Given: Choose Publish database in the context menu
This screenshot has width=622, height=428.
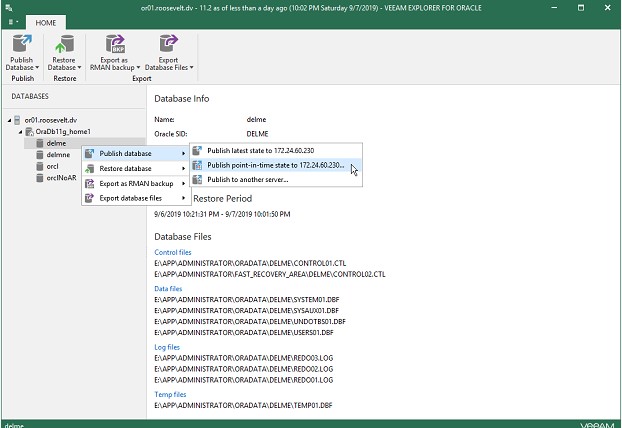Looking at the screenshot, I should pyautogui.click(x=136, y=154).
